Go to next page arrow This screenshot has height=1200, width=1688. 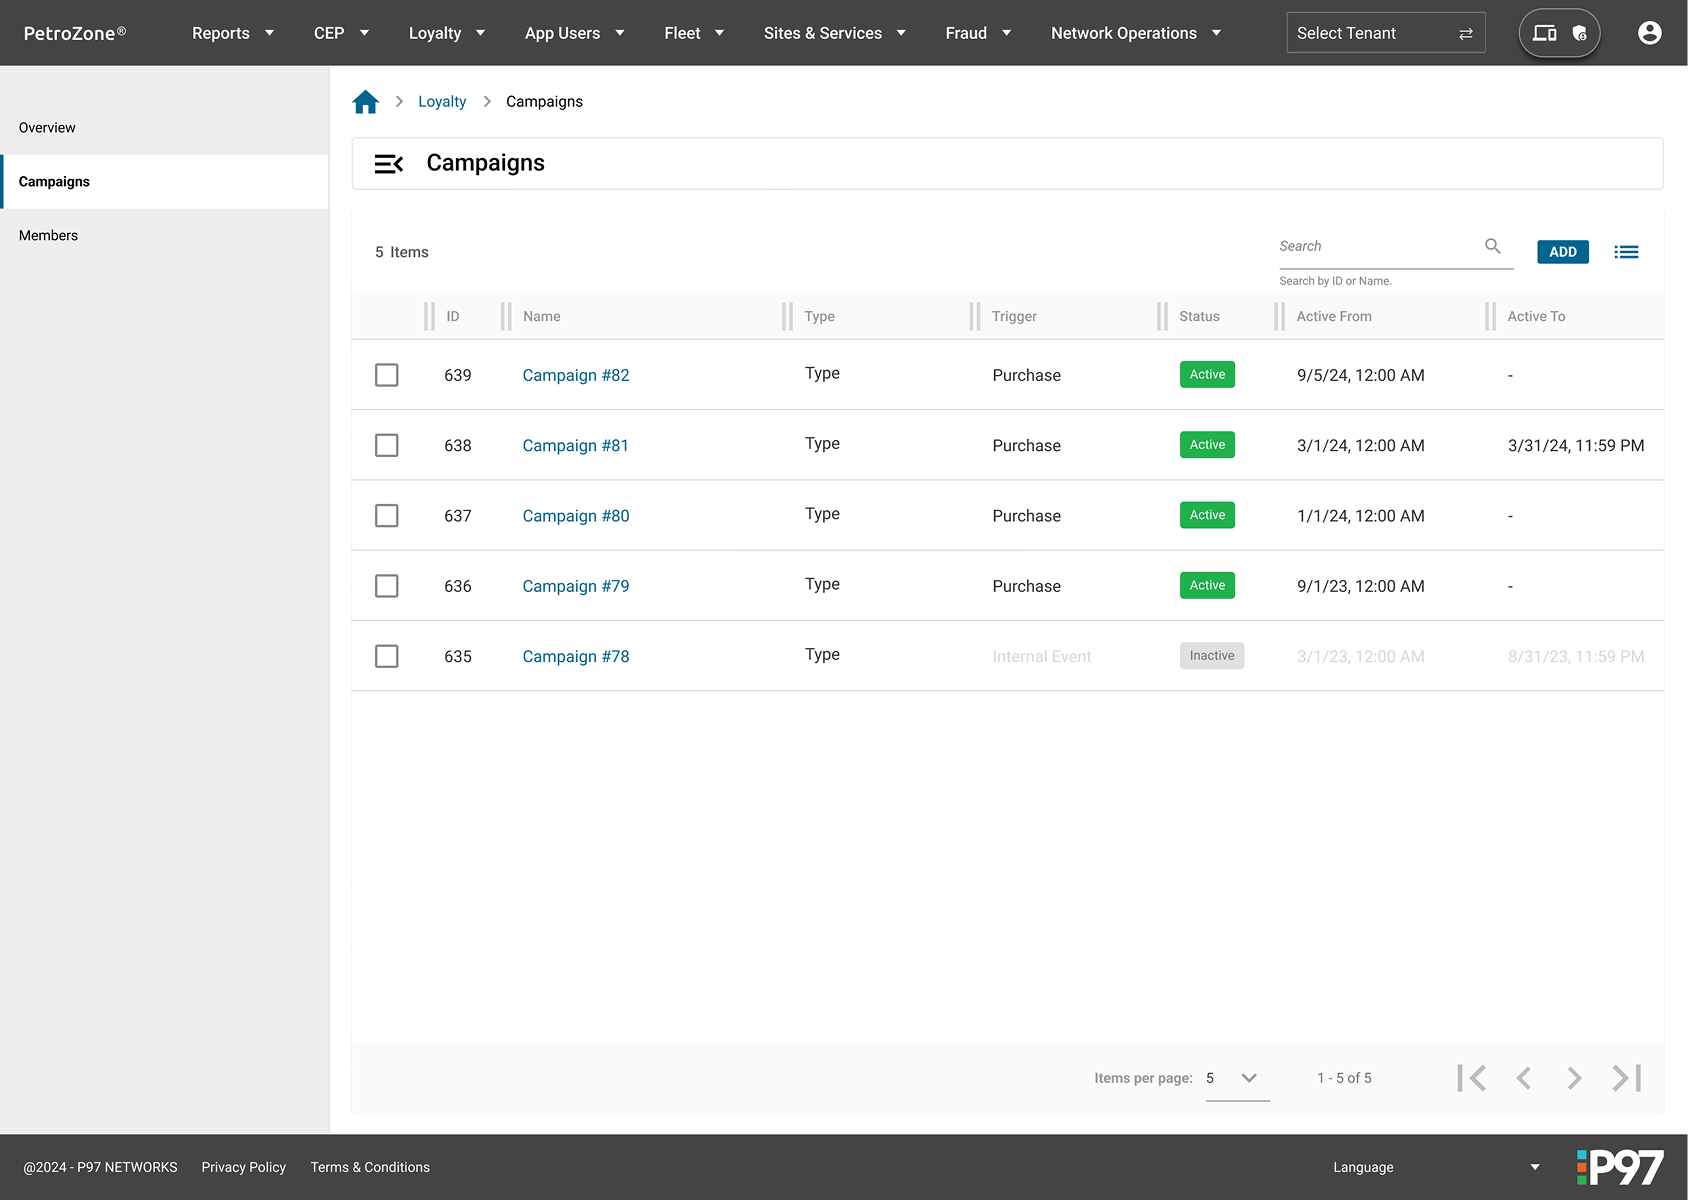click(1574, 1078)
